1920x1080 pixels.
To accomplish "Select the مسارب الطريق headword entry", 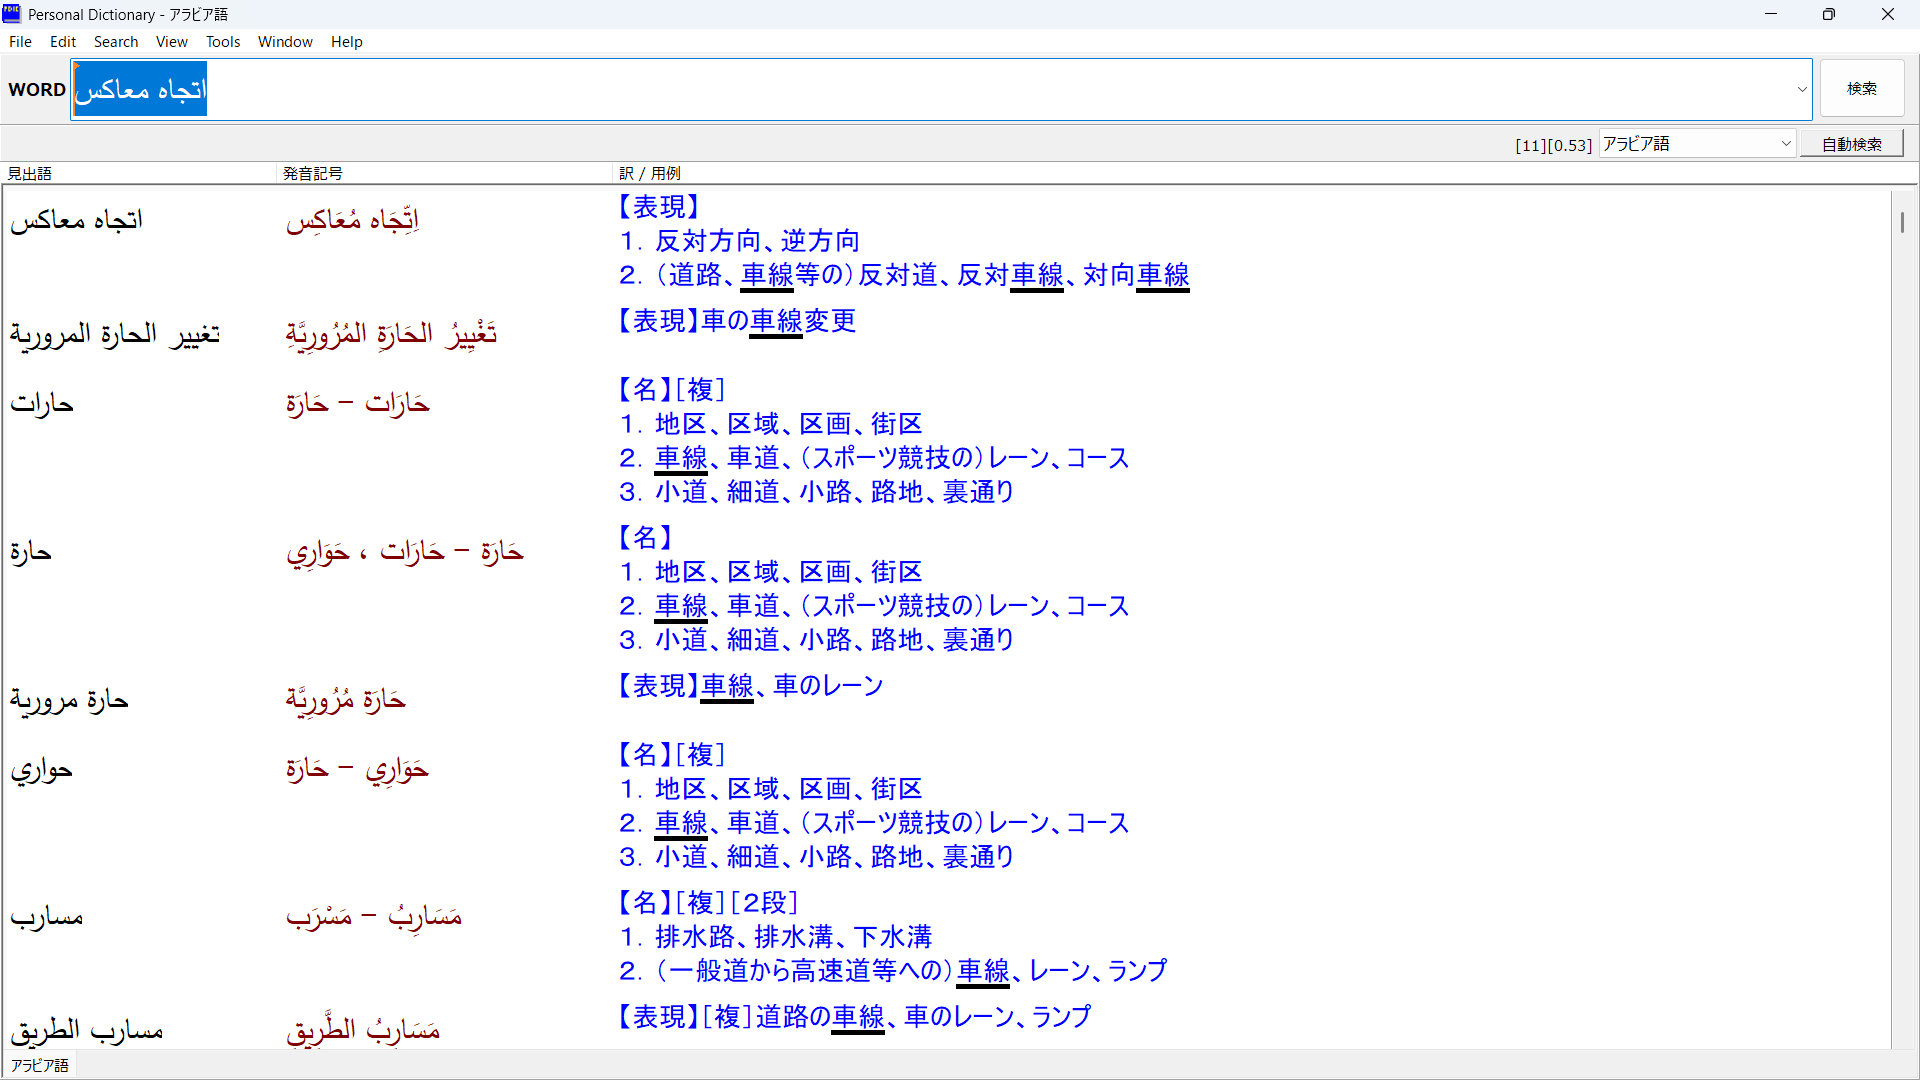I will pos(87,1031).
